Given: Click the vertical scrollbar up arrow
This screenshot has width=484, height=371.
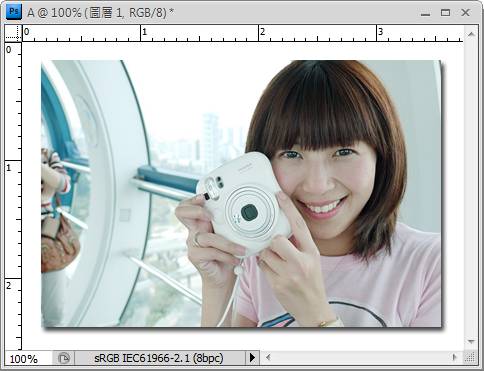Looking at the screenshot, I should [x=471, y=34].
